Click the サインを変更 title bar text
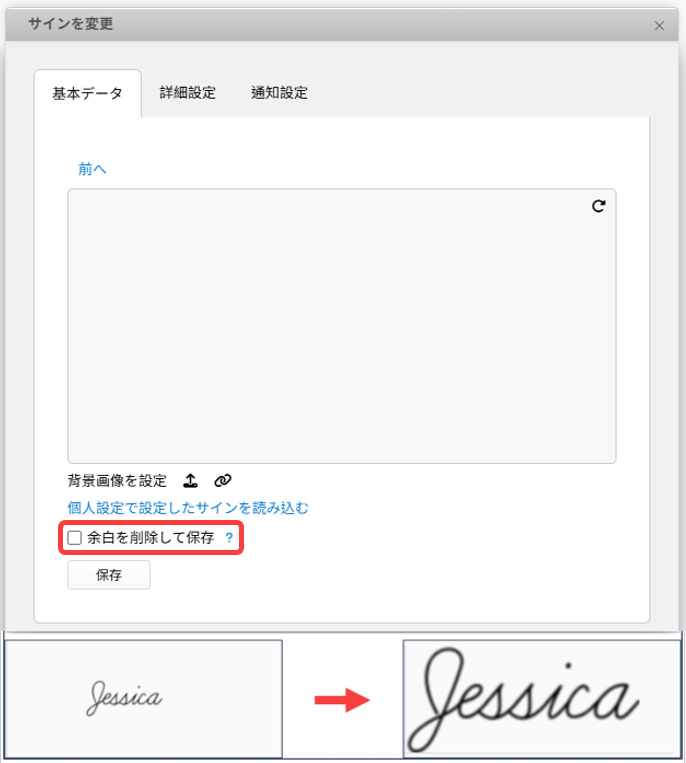686x763 pixels. (71, 23)
